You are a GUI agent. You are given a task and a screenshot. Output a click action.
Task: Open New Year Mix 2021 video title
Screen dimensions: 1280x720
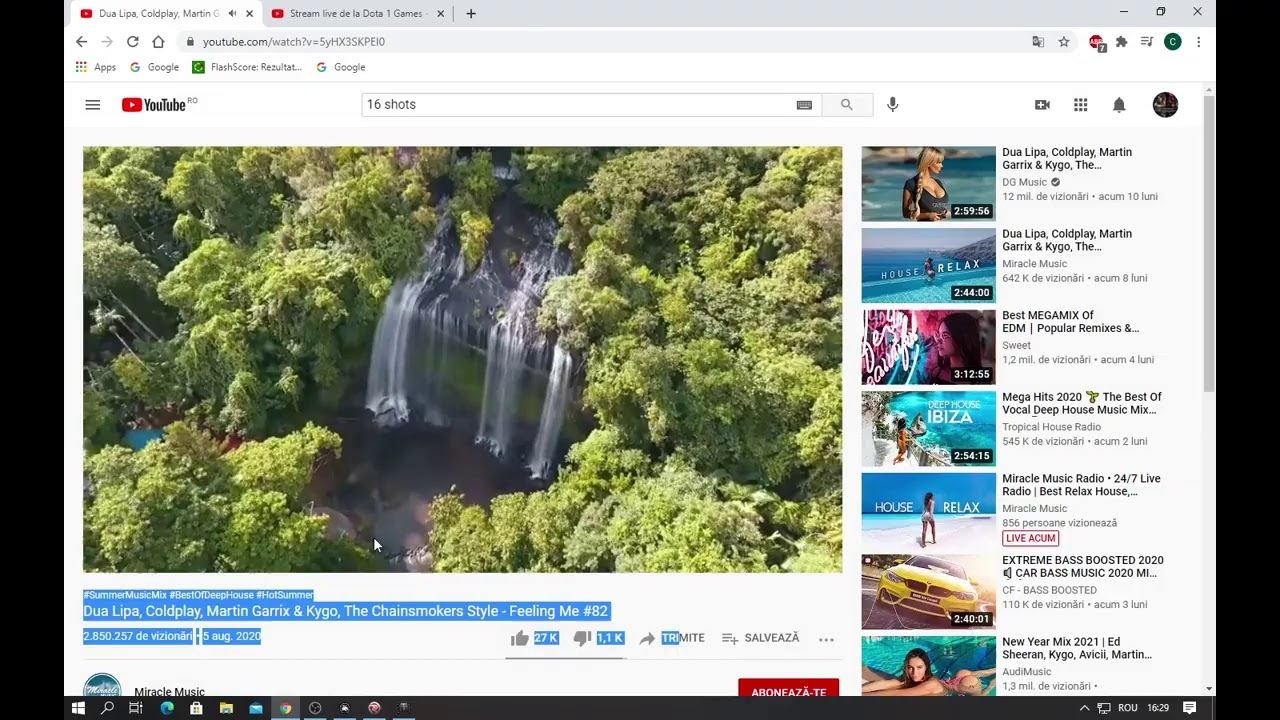pyautogui.click(x=1077, y=648)
